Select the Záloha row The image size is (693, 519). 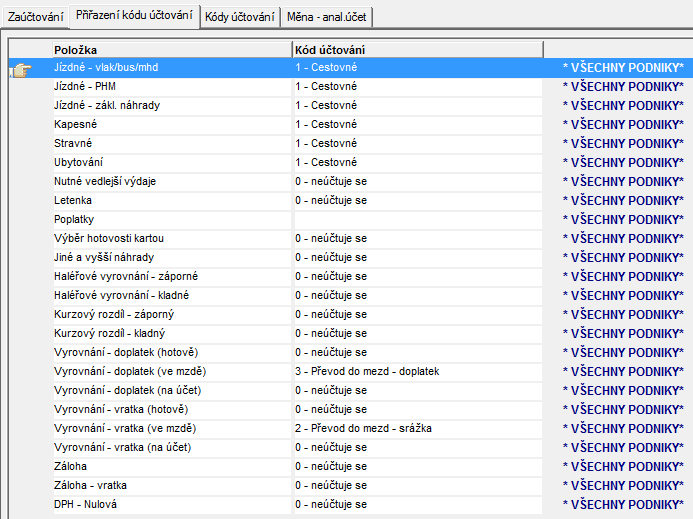171,467
